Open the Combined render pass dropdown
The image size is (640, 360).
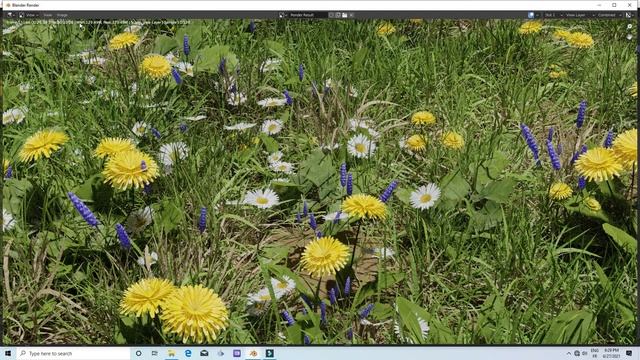pos(609,15)
